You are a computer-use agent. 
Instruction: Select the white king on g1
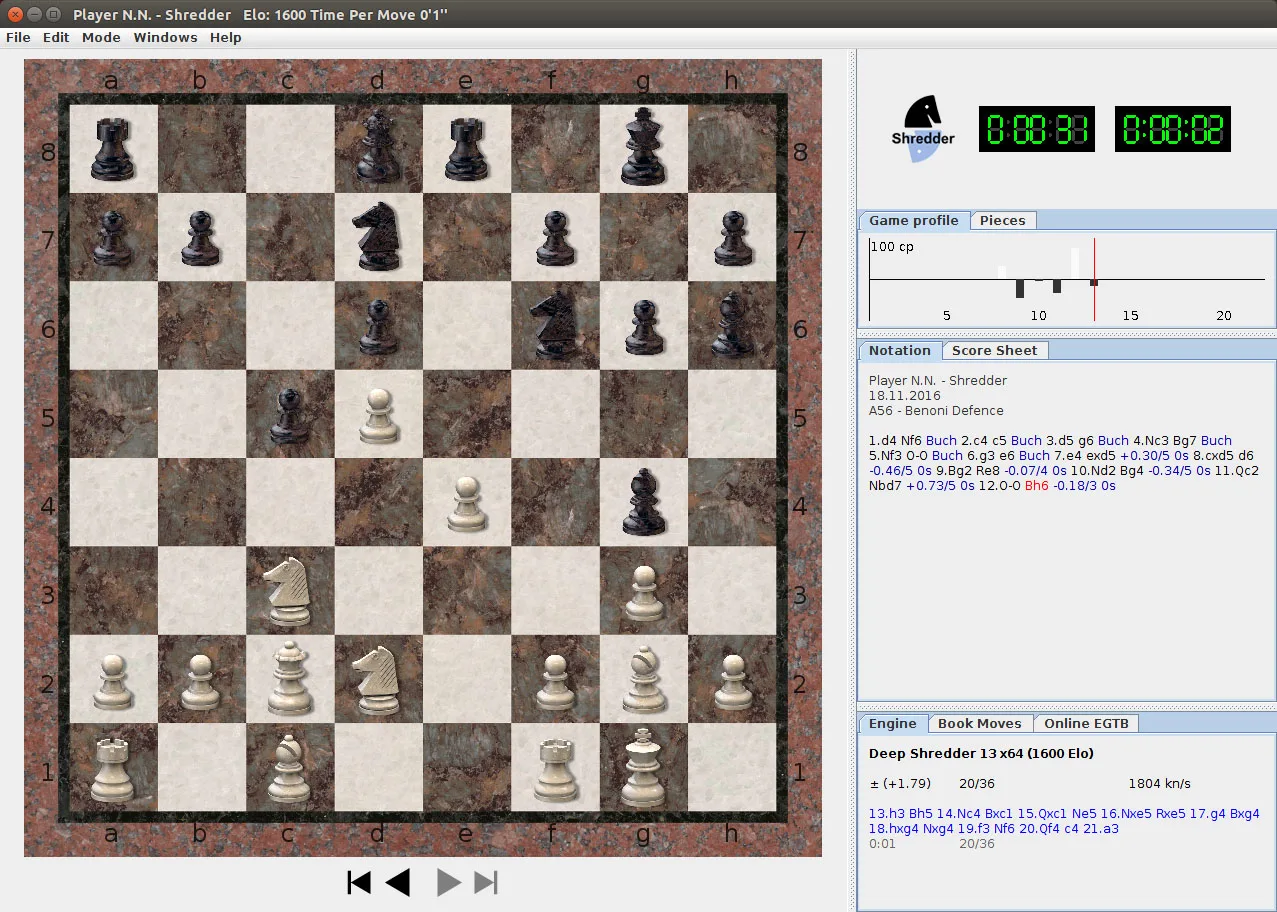(x=643, y=768)
